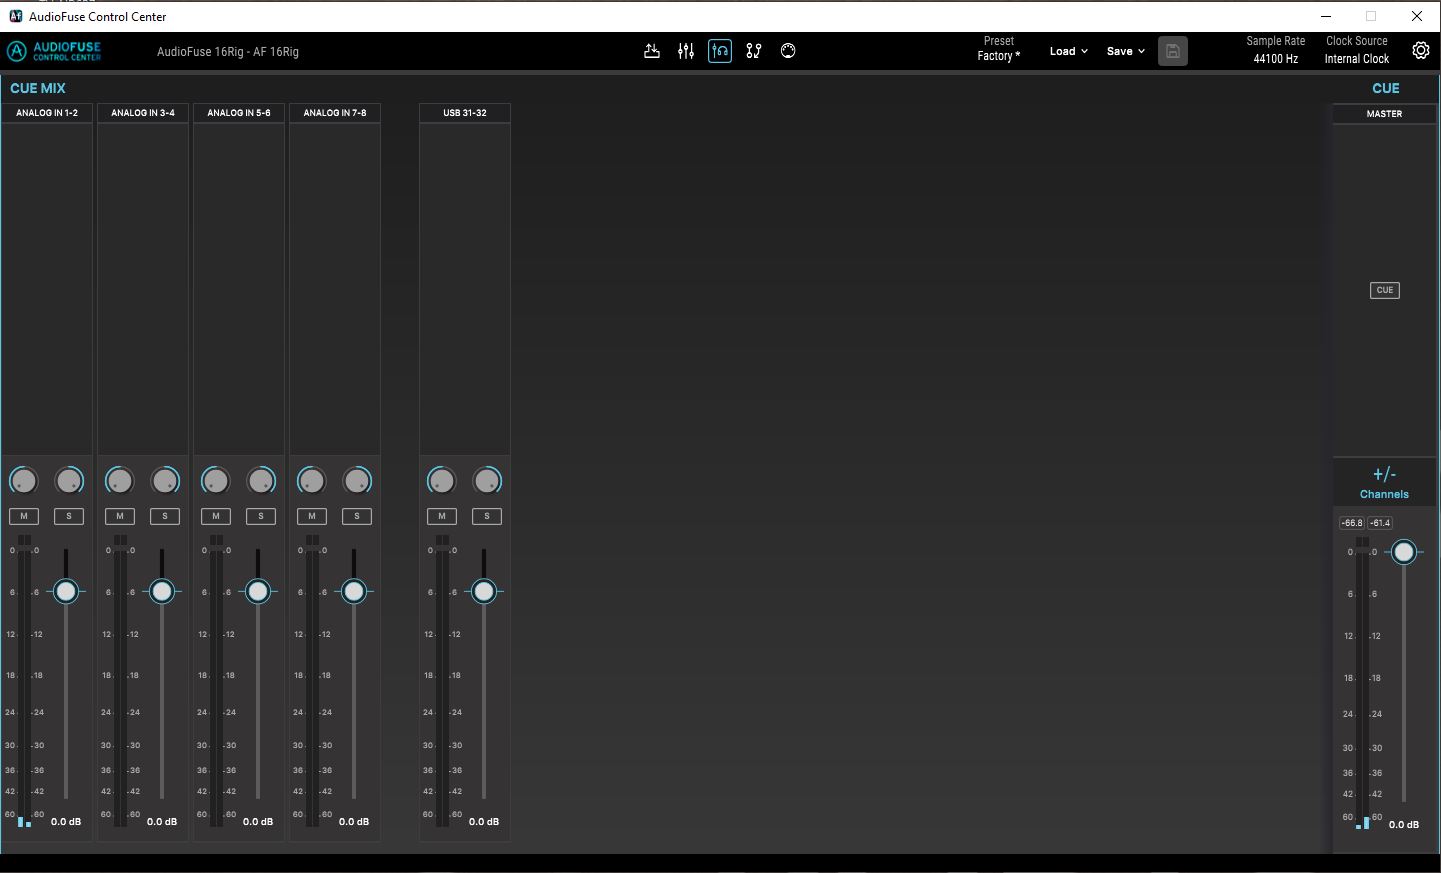Click the +/- Channels button
The image size is (1441, 873).
pos(1383,481)
